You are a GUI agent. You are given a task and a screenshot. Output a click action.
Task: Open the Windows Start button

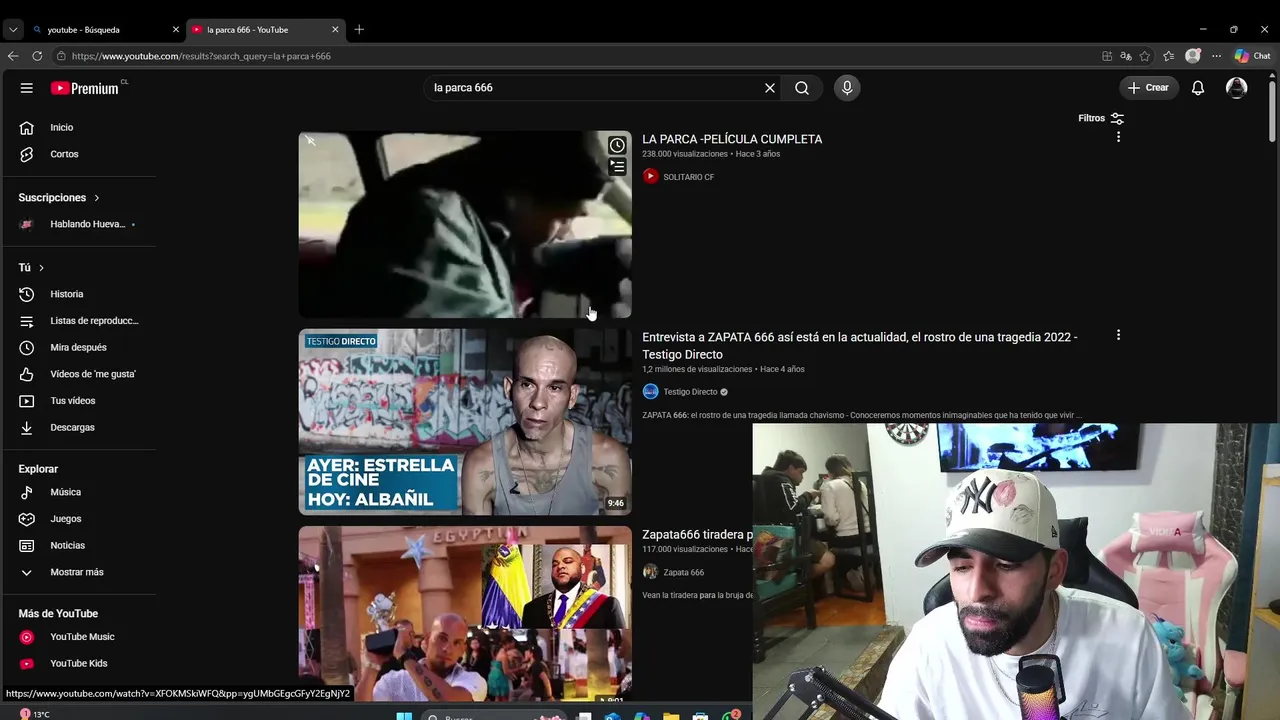click(404, 716)
